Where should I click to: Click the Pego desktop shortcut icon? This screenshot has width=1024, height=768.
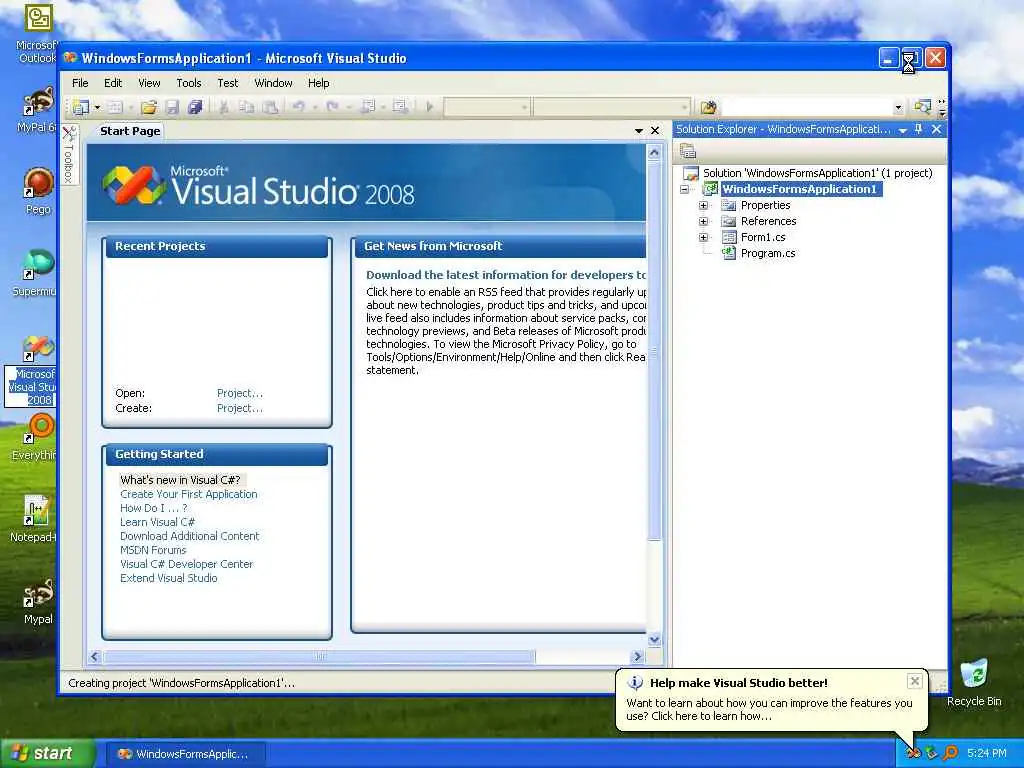point(39,191)
